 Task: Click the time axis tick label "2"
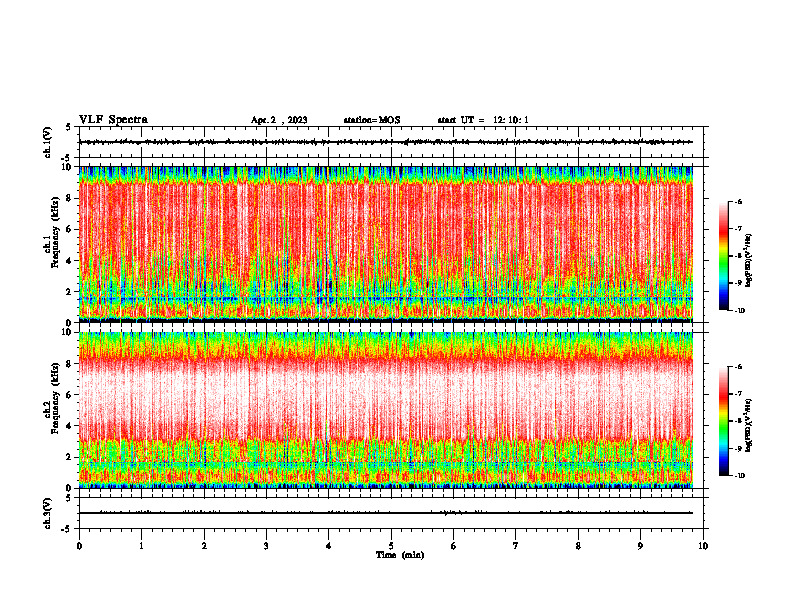[x=204, y=546]
